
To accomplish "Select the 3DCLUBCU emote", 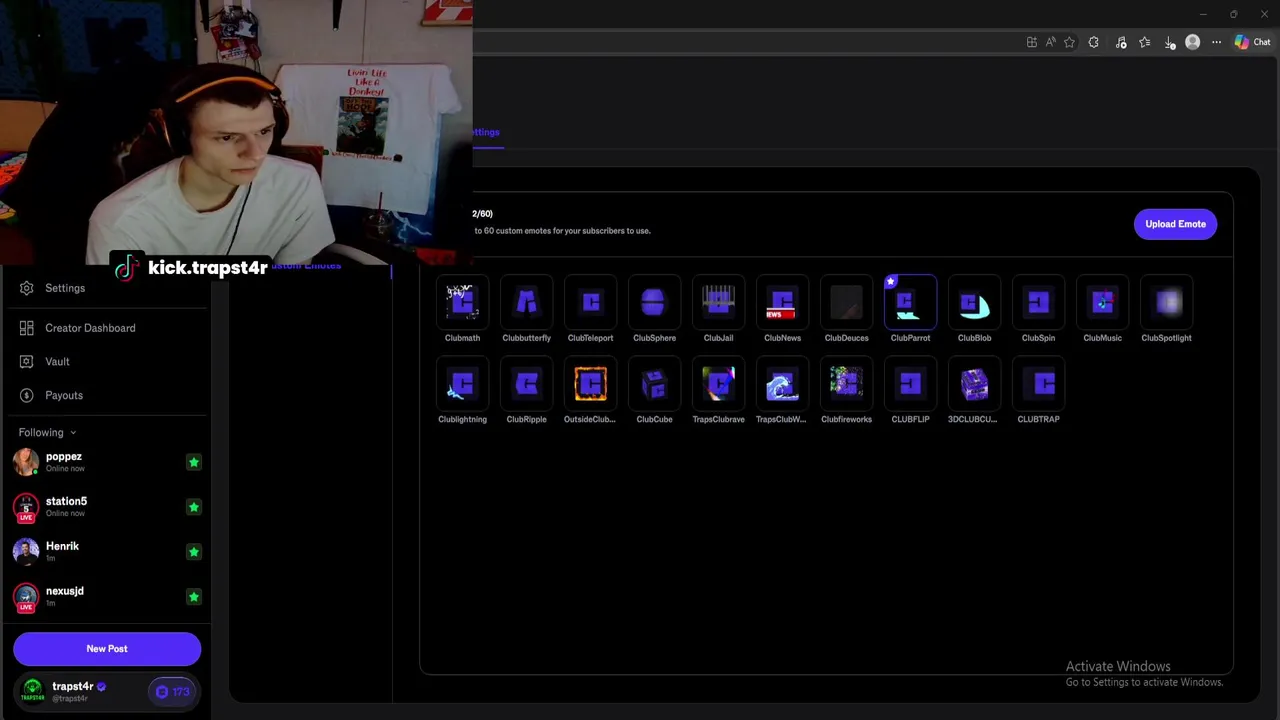I will (974, 385).
